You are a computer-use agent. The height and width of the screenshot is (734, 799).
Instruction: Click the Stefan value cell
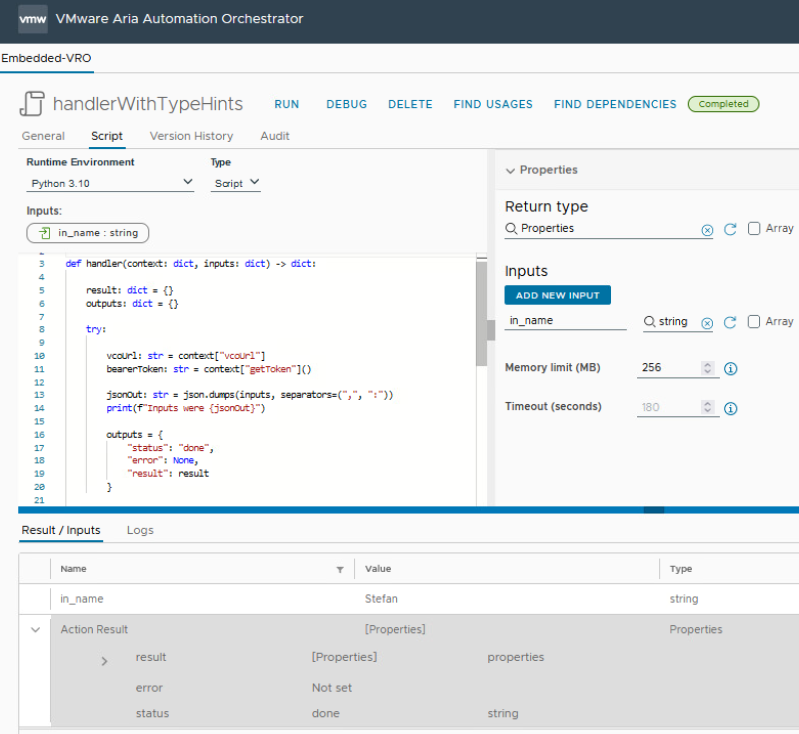tap(381, 599)
